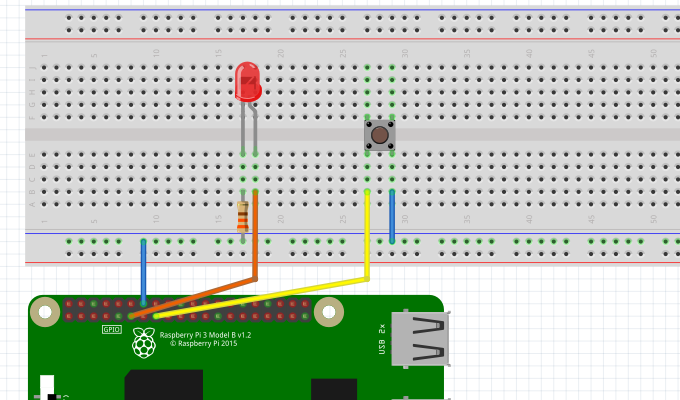680x400 pixels.
Task: Select the orange wire's vertical segment
Action: pyautogui.click(x=255, y=235)
